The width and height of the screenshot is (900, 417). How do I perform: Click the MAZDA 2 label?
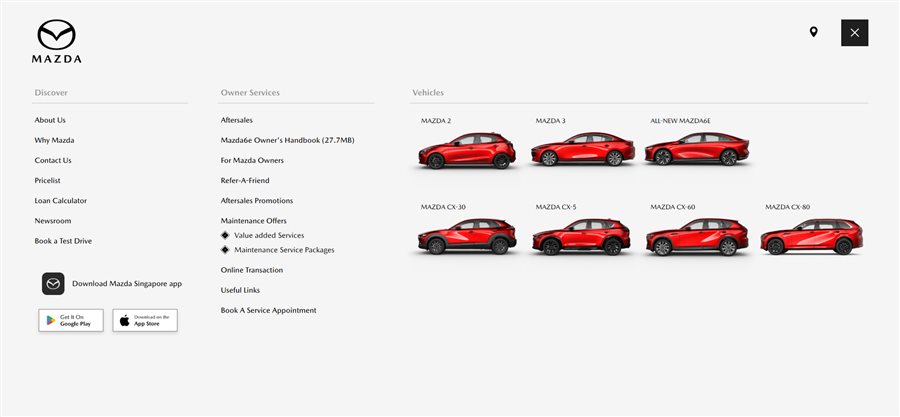[x=436, y=121]
